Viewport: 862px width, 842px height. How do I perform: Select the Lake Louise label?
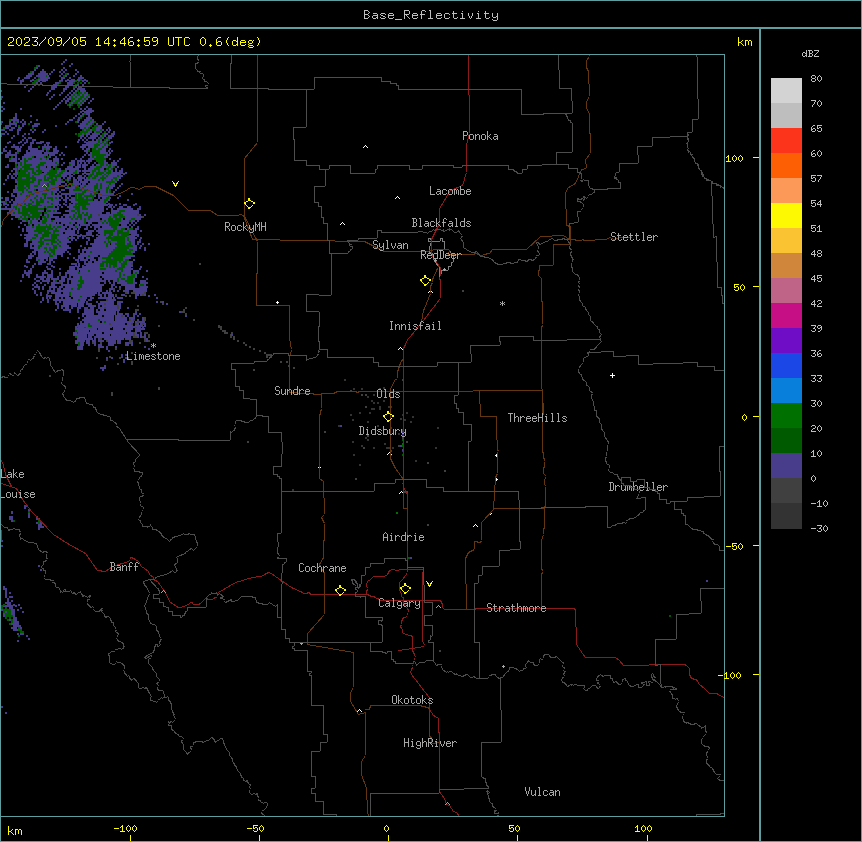coord(18,484)
